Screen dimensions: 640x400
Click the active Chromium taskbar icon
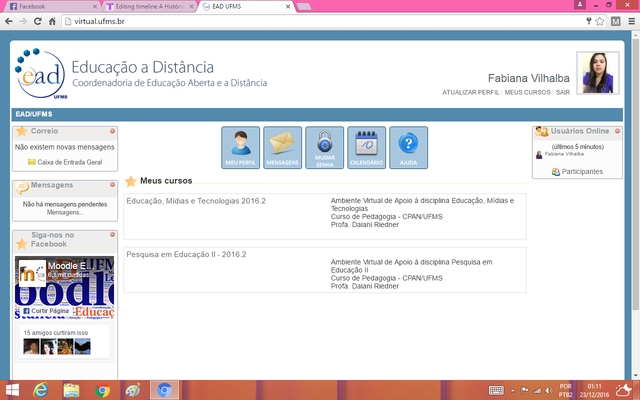164,390
